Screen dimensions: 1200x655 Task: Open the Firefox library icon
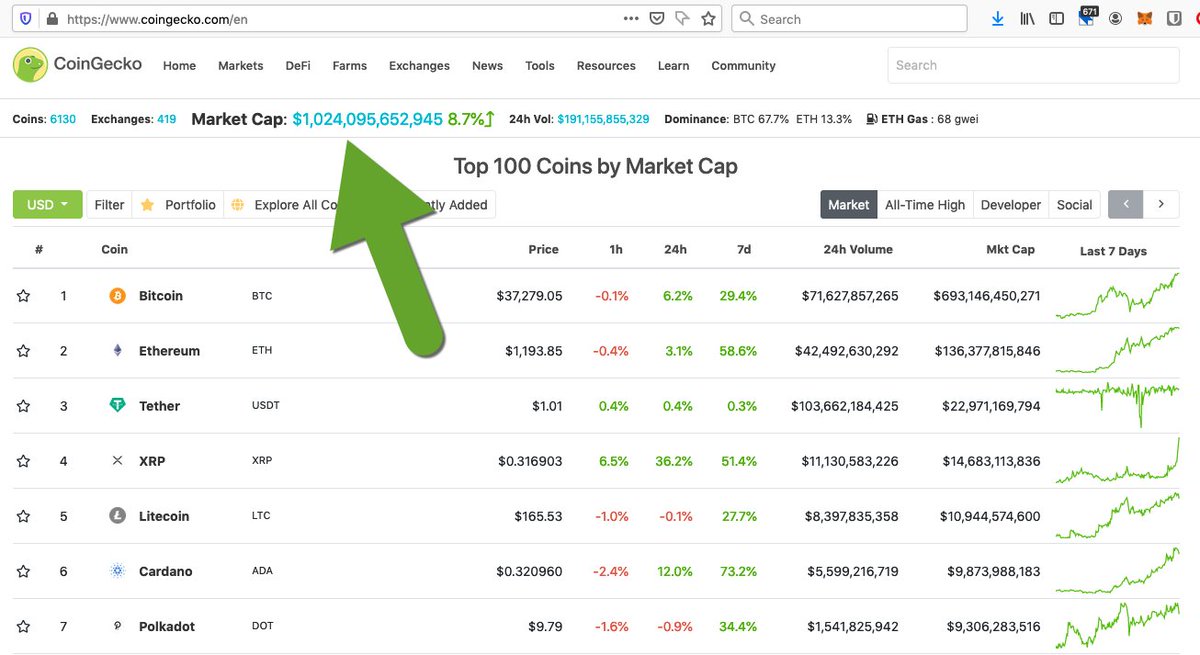coord(1027,19)
